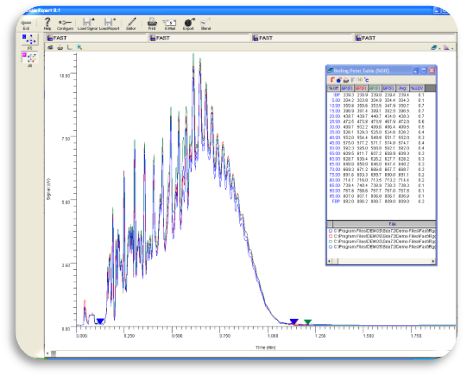The width and height of the screenshot is (464, 376).
Task: Click the blue start marker triangle on chart baseline
Action: pos(100,321)
